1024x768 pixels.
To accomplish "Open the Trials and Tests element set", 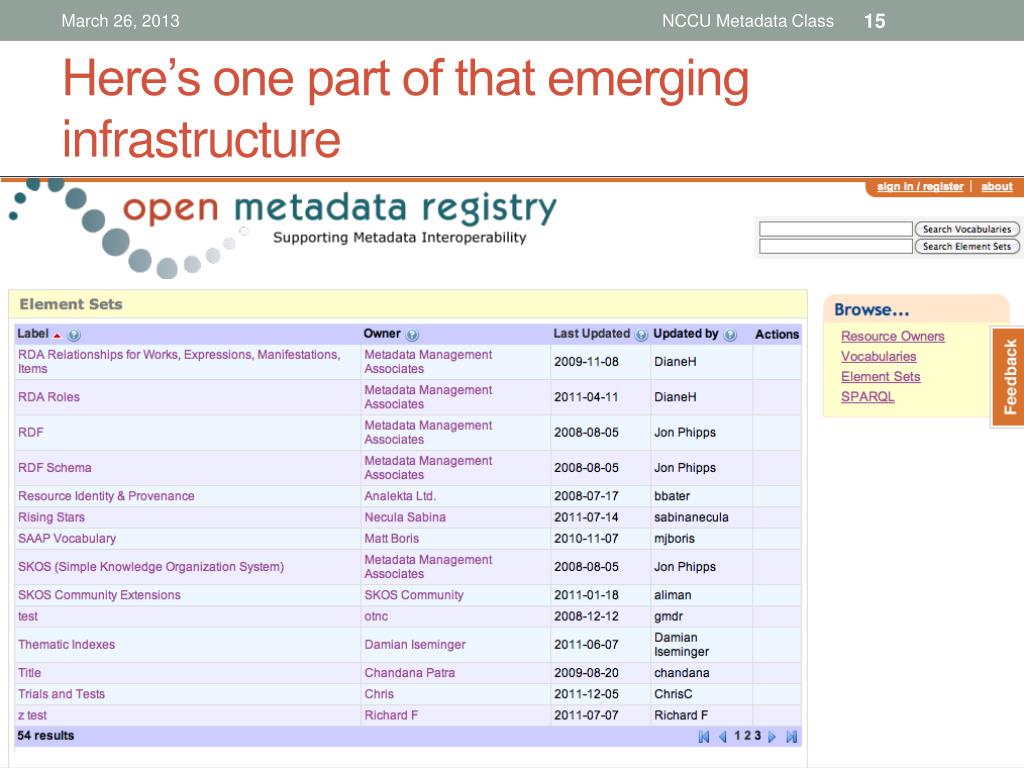I will [x=61, y=694].
